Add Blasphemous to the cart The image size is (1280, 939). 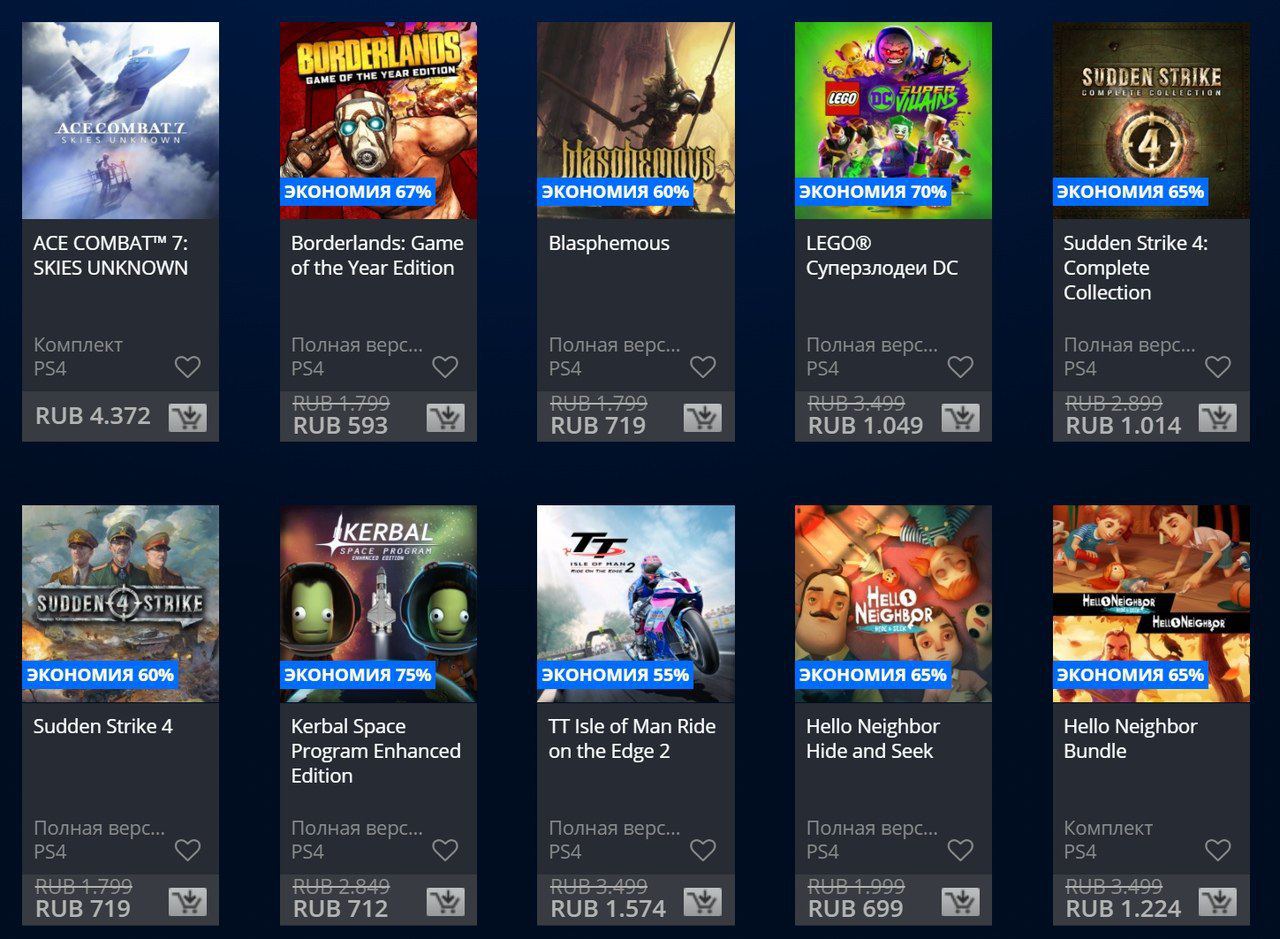(x=703, y=417)
